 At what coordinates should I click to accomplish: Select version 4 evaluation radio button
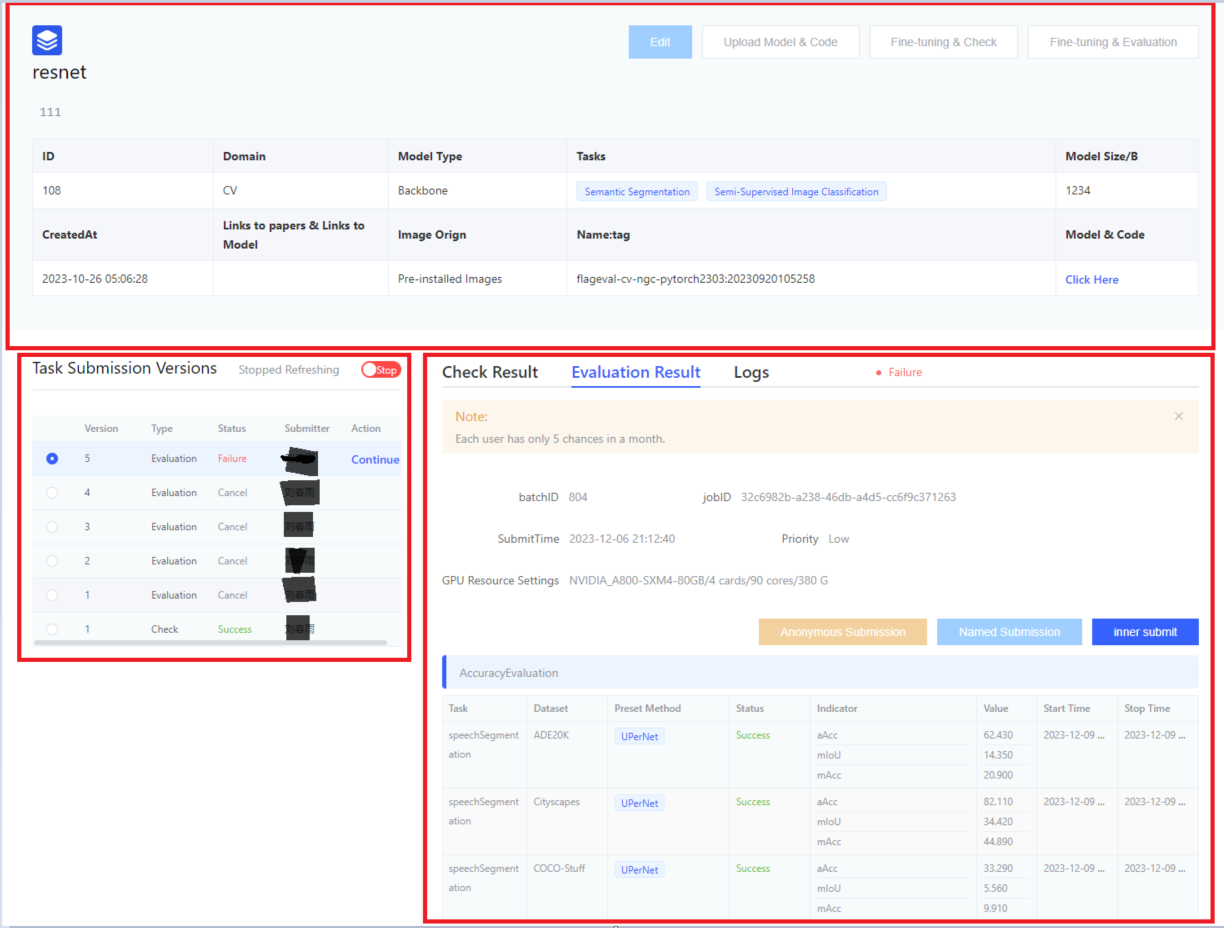pos(52,493)
